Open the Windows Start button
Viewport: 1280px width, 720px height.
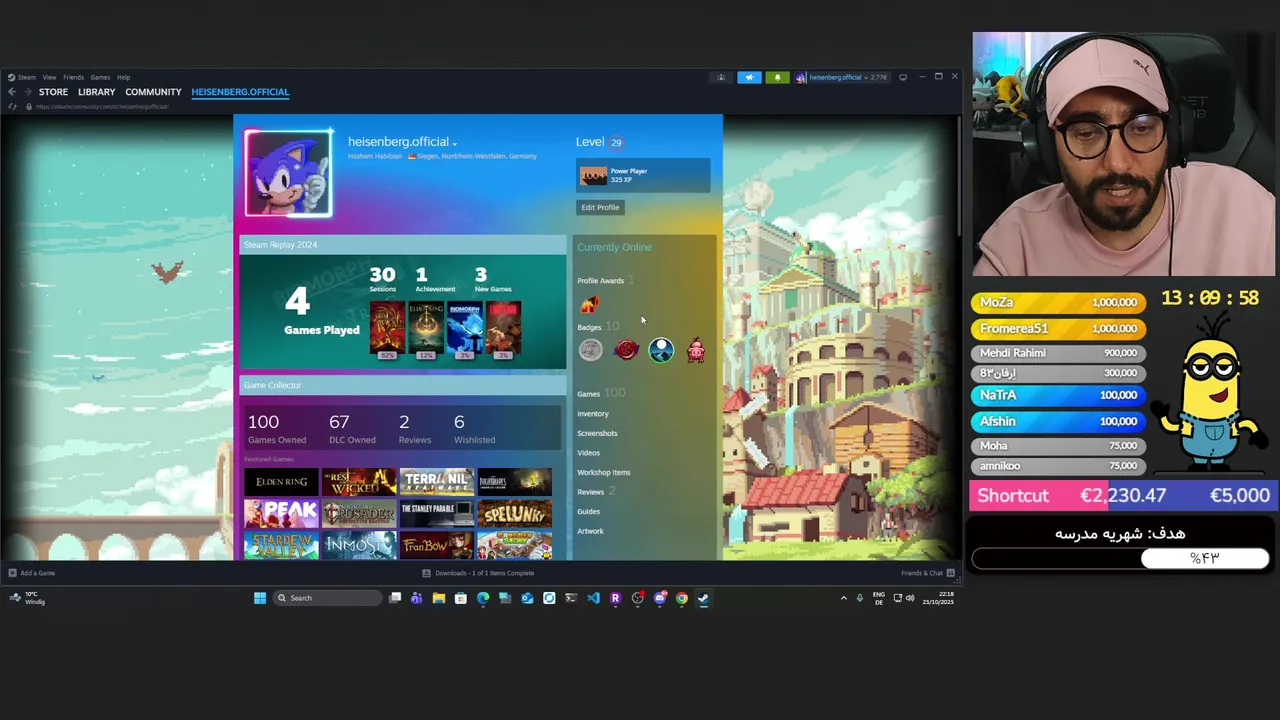260,598
